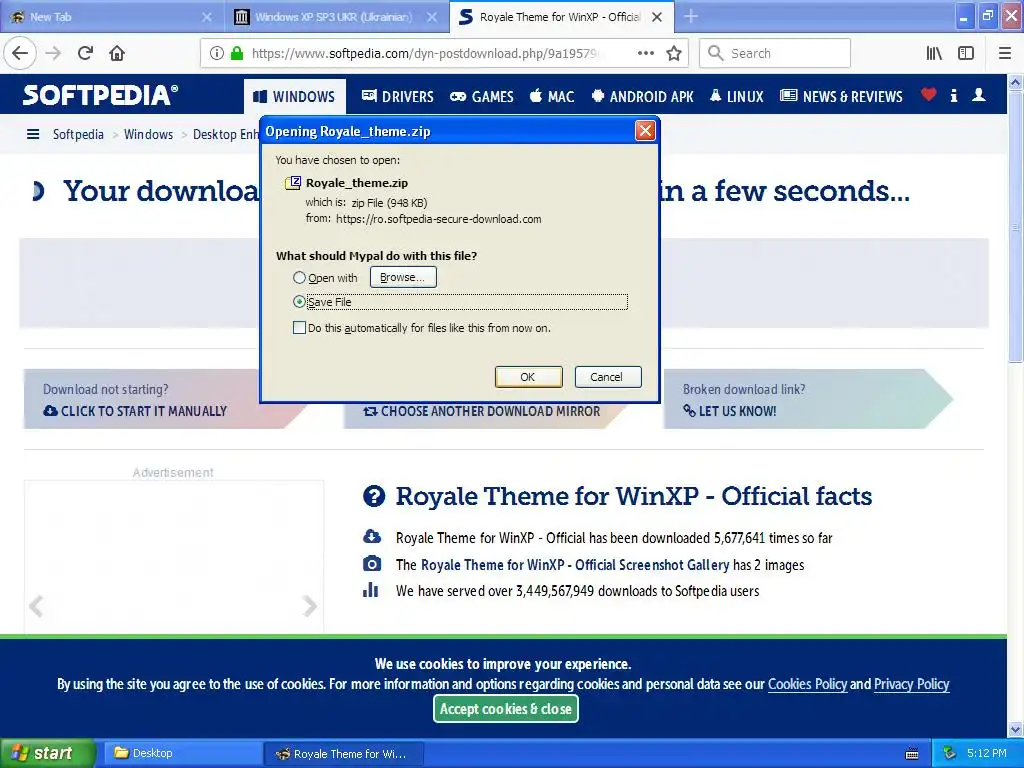Click the scrollbar up arrow
This screenshot has height=768, width=1024.
pos(1016,82)
